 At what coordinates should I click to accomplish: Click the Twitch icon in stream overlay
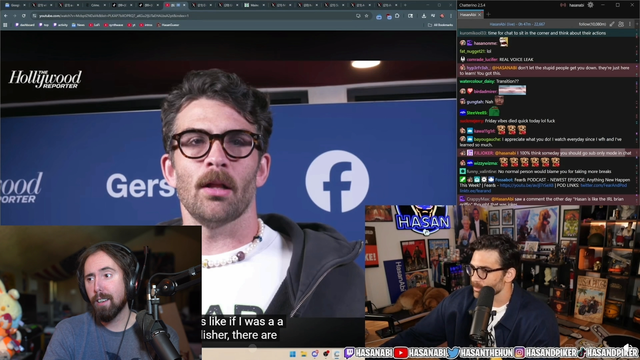point(349,352)
